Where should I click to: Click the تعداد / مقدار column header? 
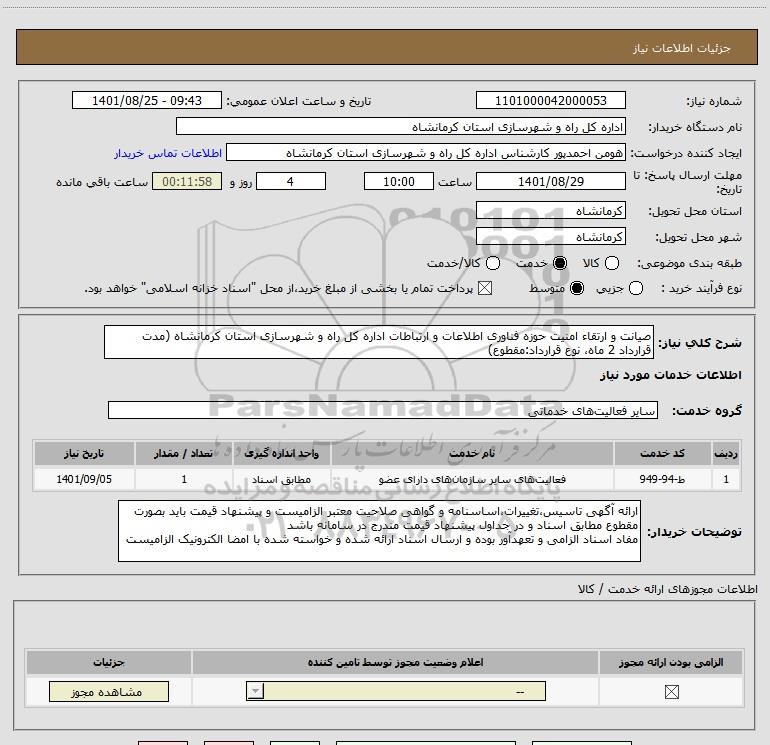[184, 453]
